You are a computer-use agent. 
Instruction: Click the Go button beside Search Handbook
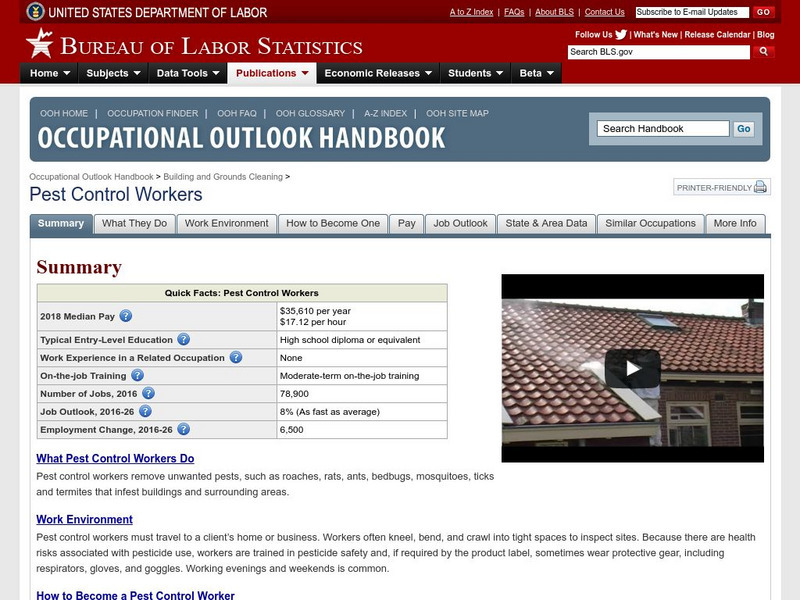(x=743, y=129)
